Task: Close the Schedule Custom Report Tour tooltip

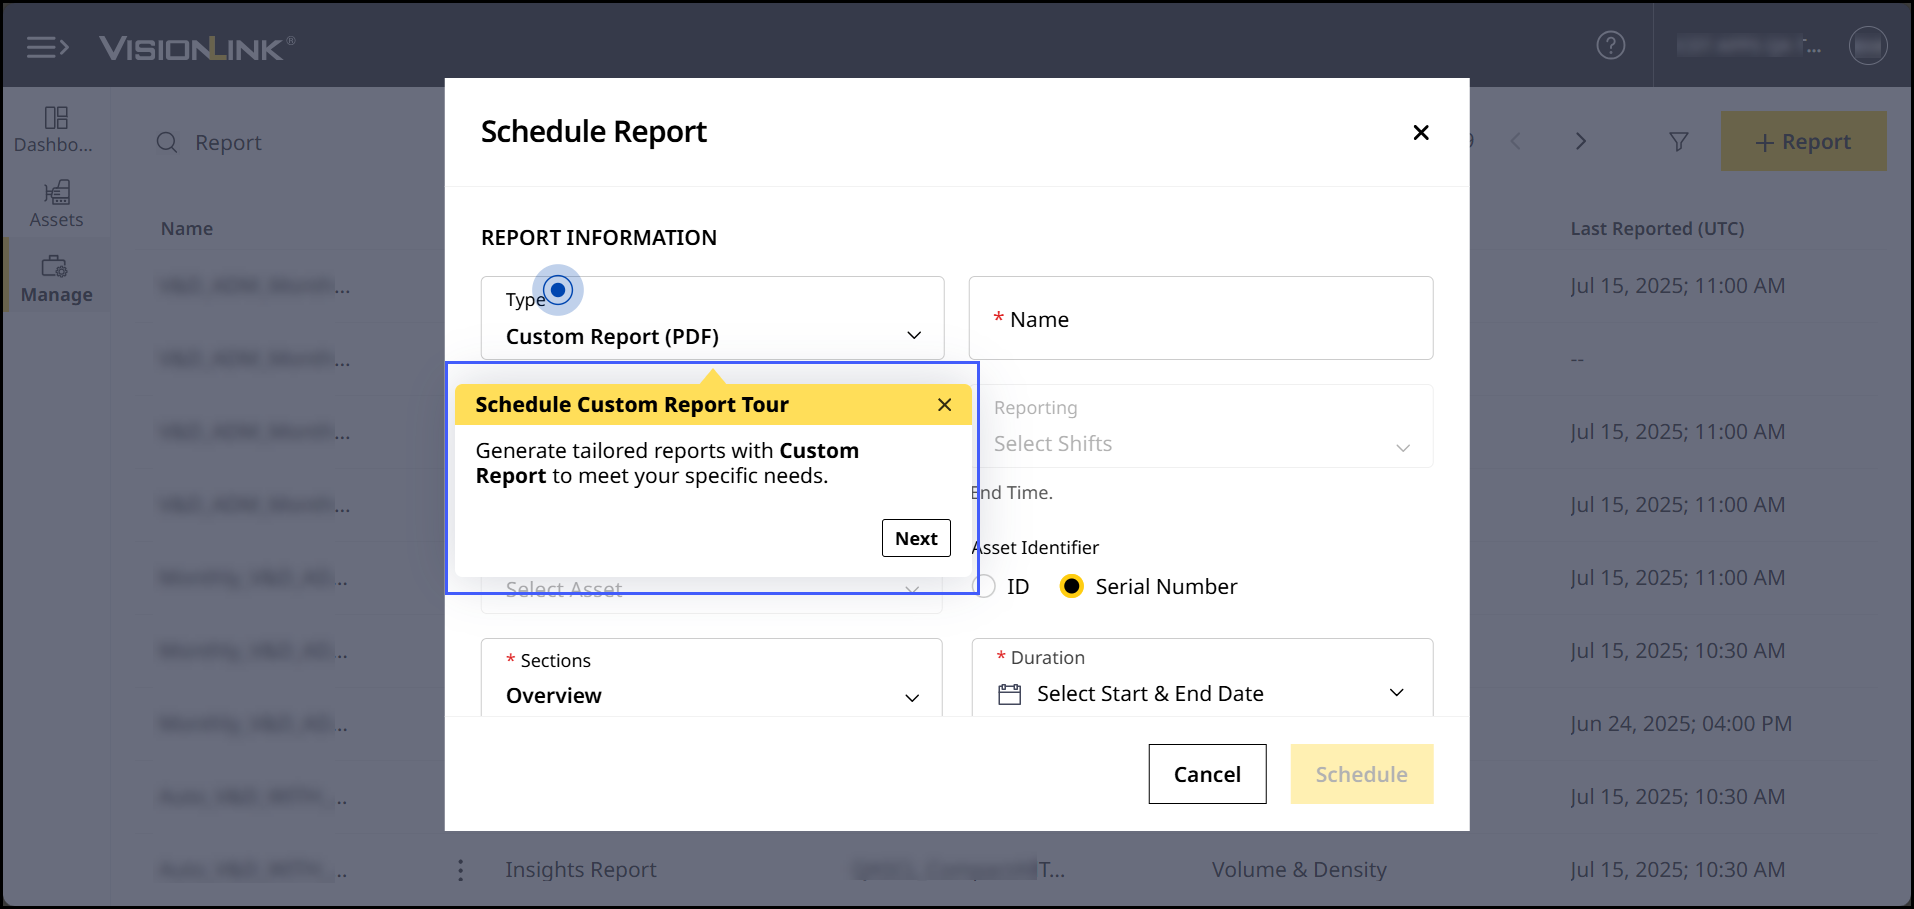Action: click(944, 405)
